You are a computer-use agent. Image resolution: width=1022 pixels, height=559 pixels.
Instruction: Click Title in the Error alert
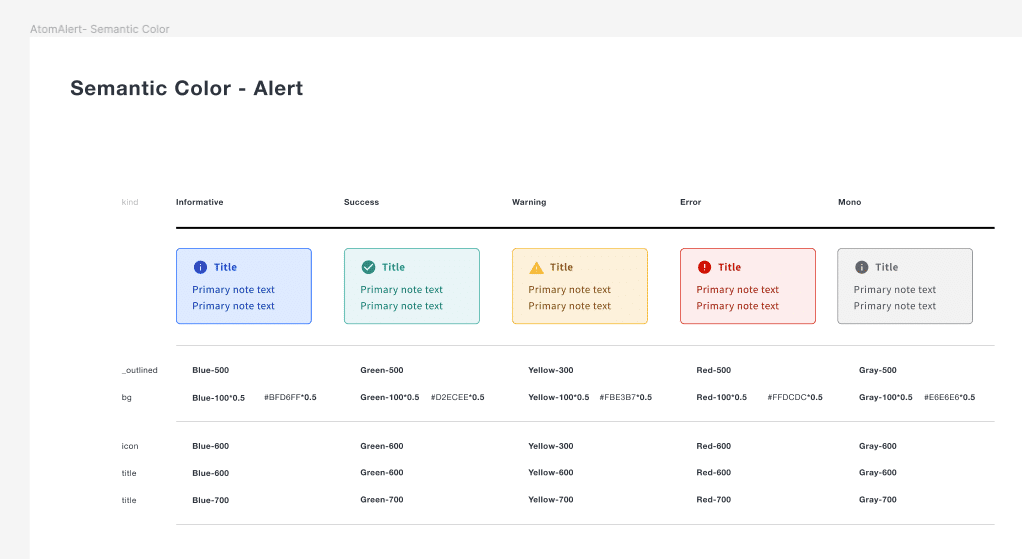729,267
